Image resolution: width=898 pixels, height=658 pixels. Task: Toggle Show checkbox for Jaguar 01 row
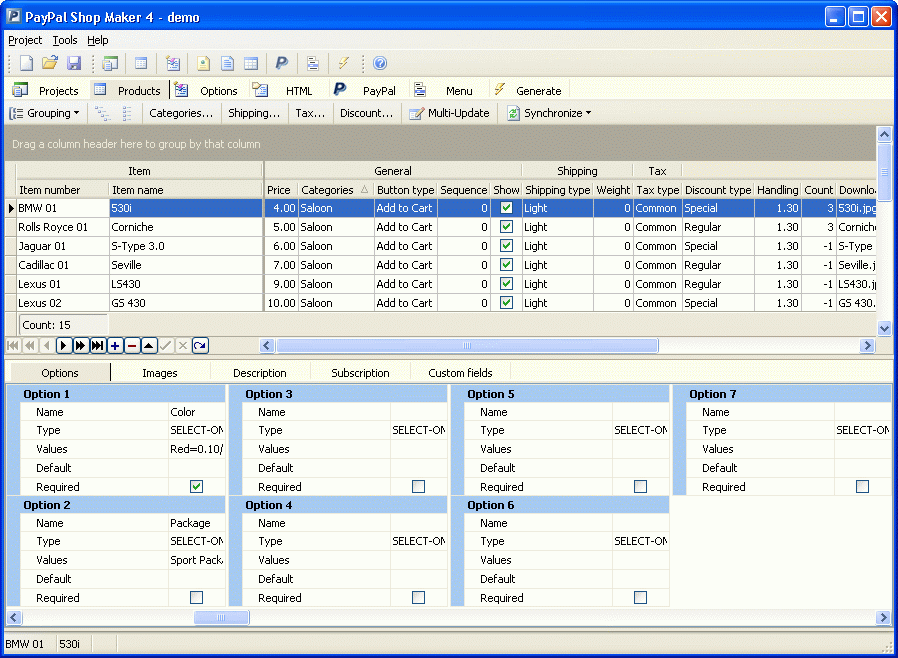(x=506, y=246)
